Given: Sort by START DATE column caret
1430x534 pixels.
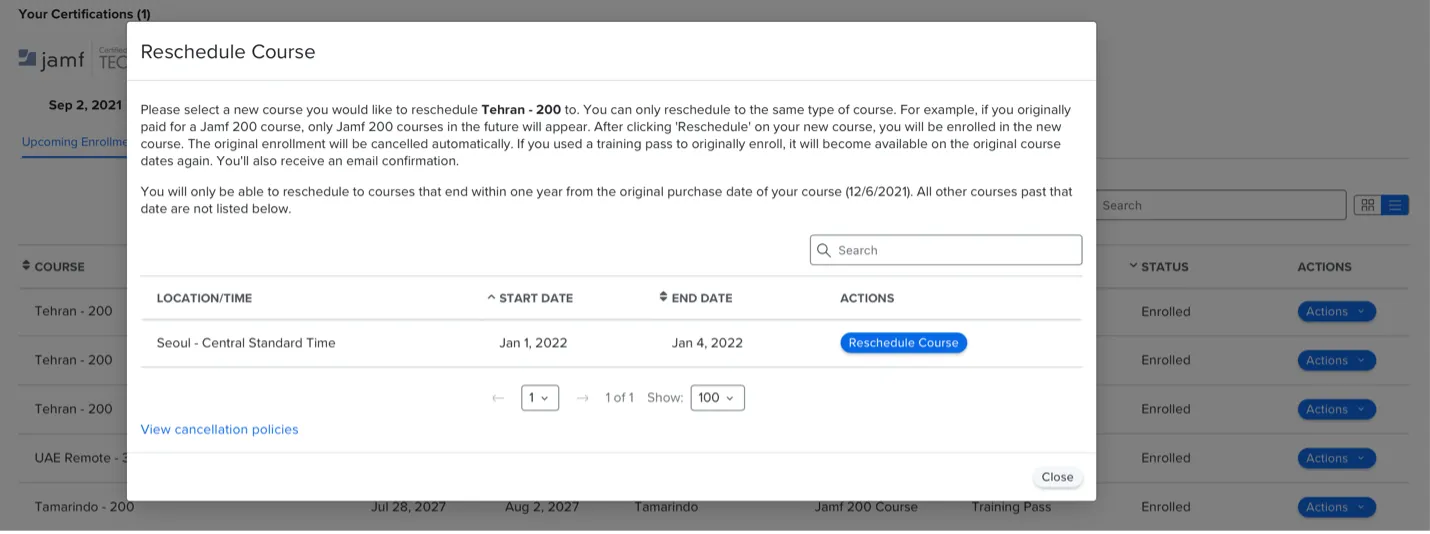Looking at the screenshot, I should coord(491,298).
